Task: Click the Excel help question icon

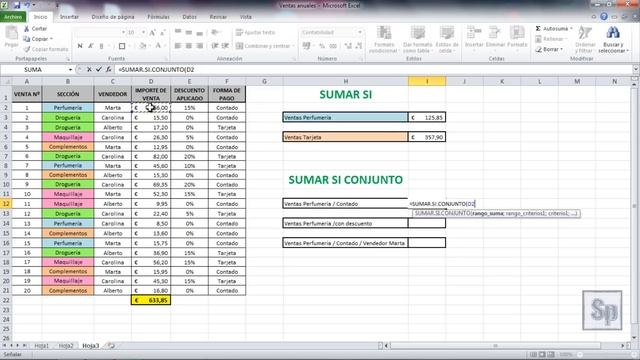Action: click(604, 17)
